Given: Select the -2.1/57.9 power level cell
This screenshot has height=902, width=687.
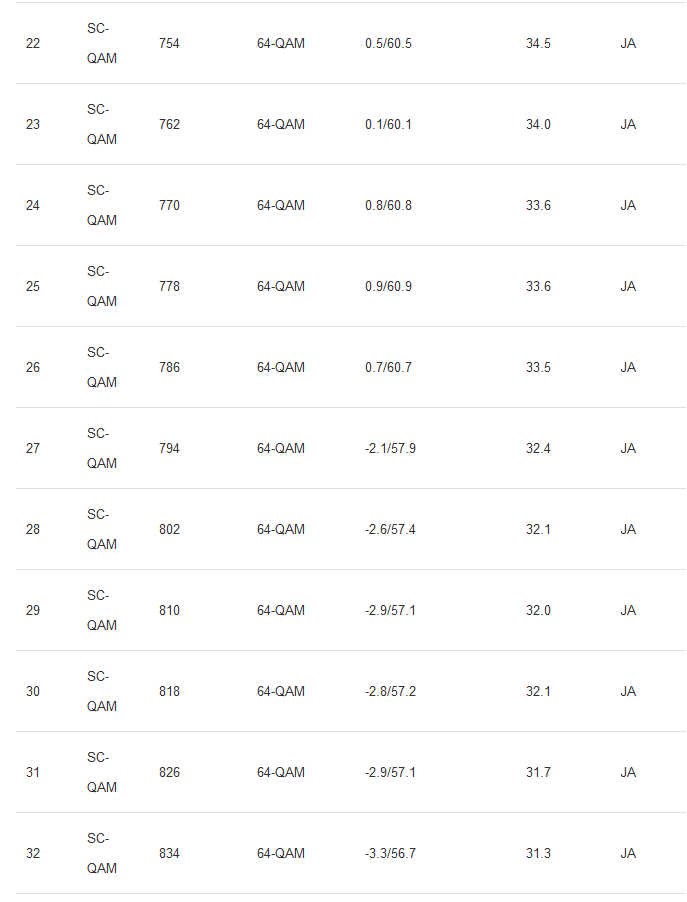Looking at the screenshot, I should coord(390,449).
